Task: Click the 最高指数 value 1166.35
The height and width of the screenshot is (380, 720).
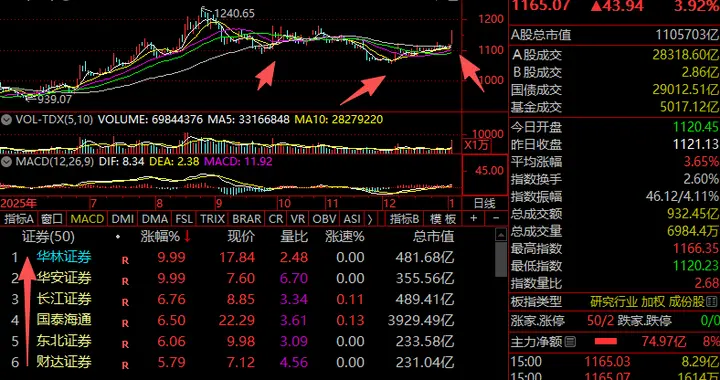Action: pos(695,248)
